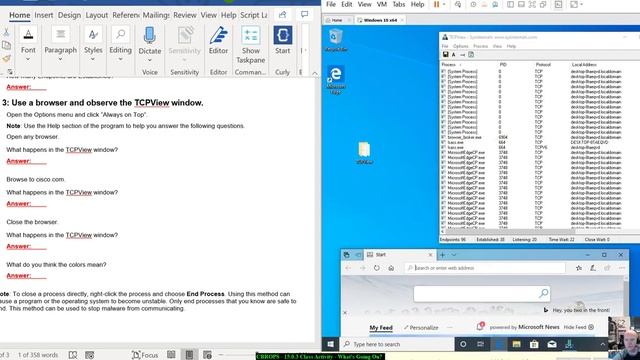
Task: Click the Dictate microphone icon
Action: point(150,36)
